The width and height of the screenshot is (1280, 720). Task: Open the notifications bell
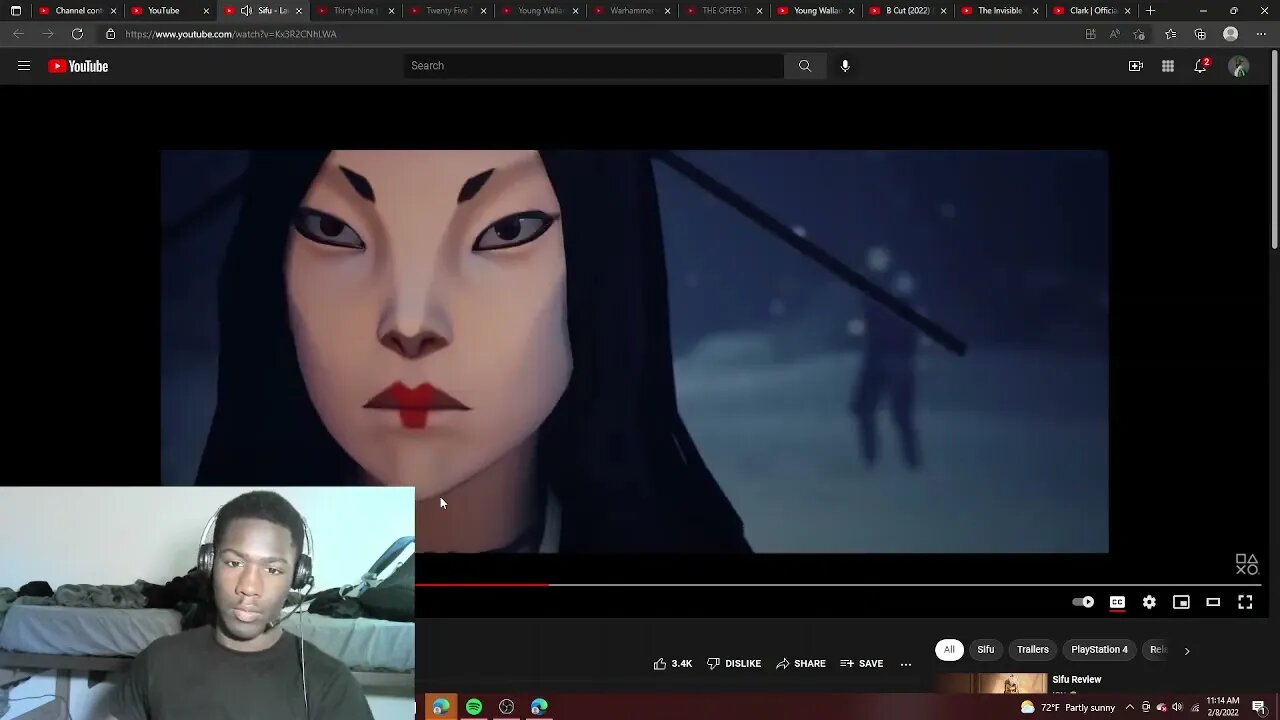tap(1201, 66)
